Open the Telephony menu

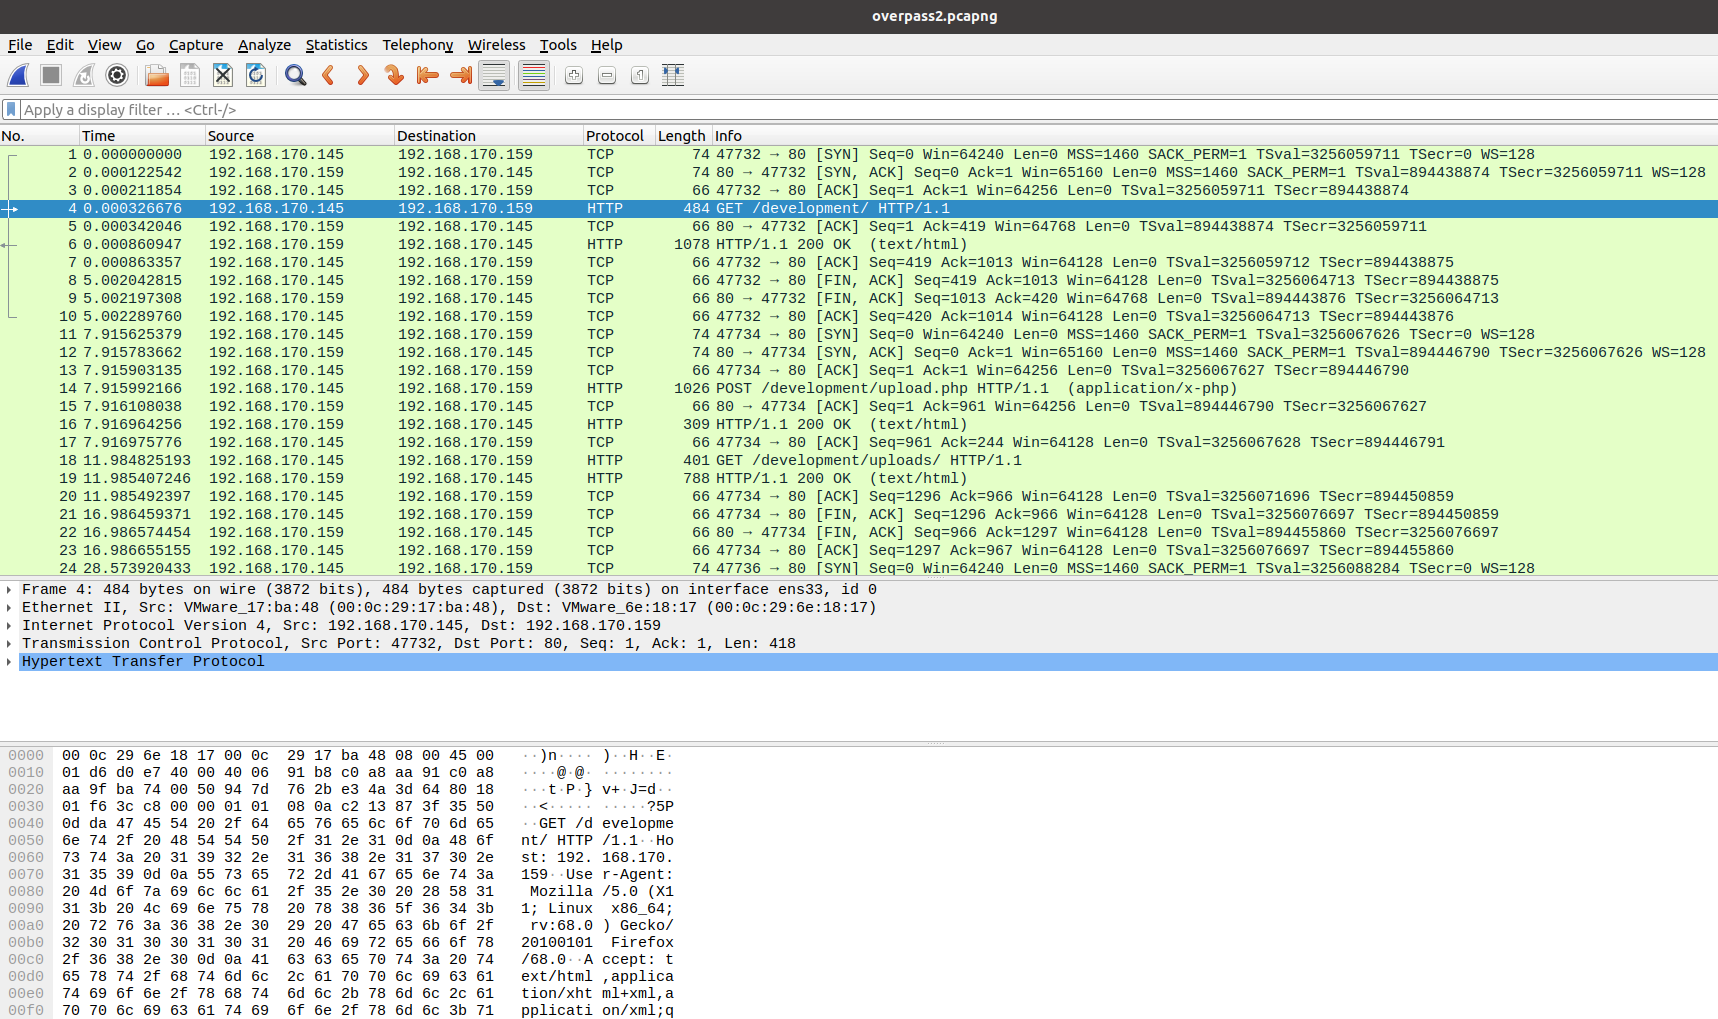(x=417, y=45)
